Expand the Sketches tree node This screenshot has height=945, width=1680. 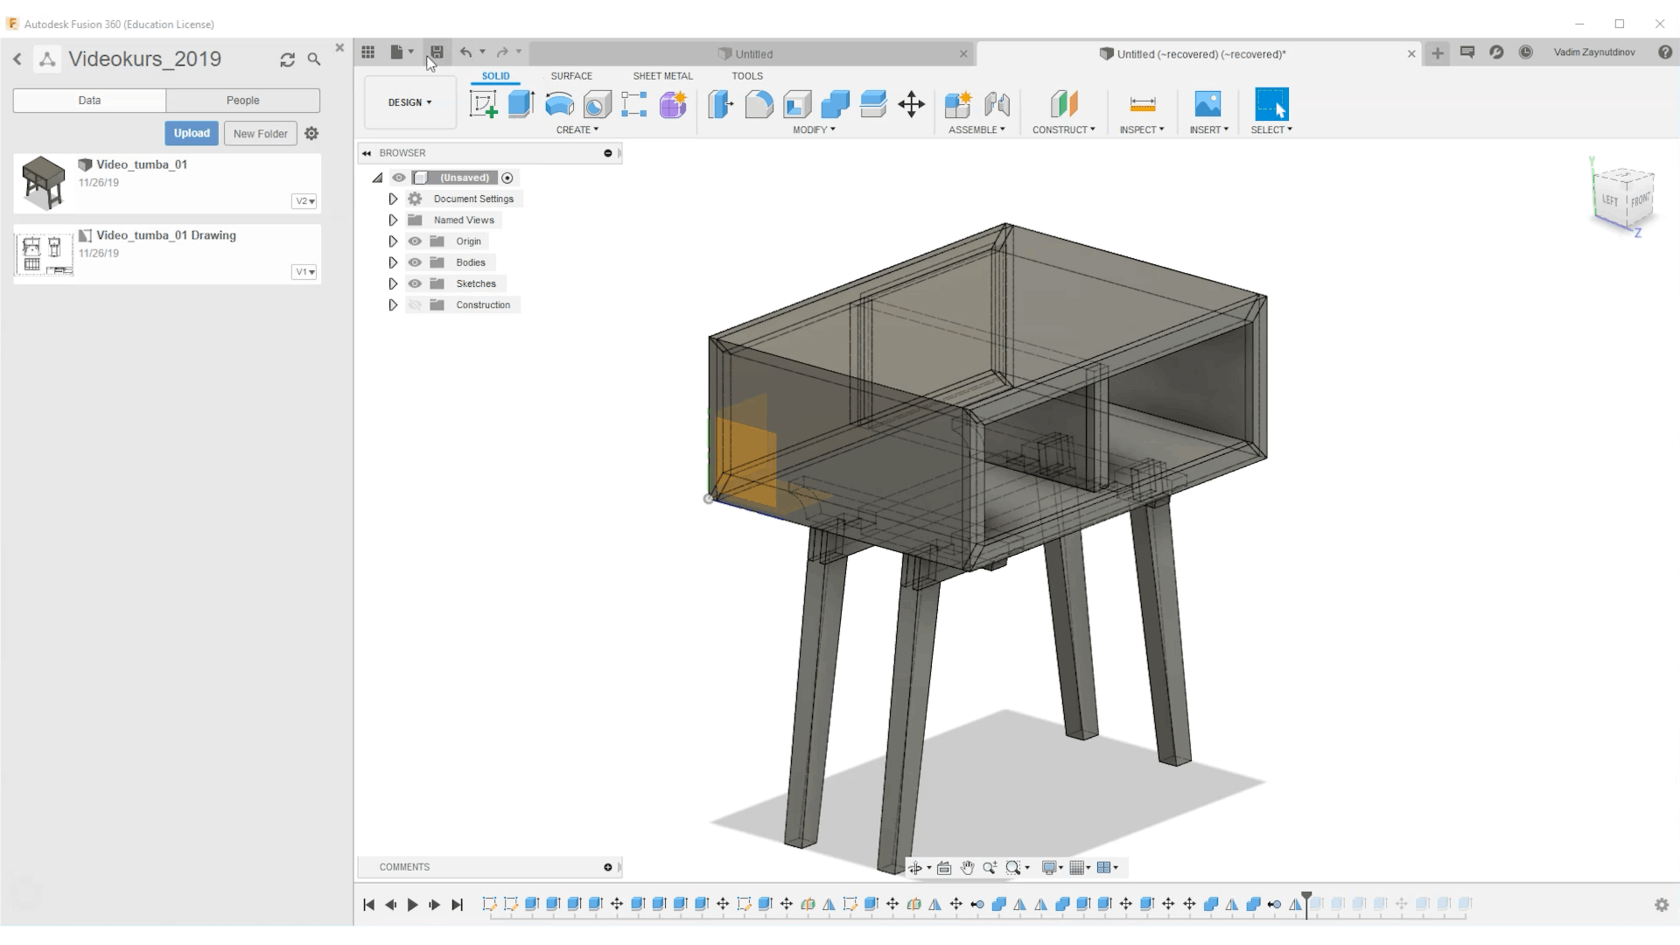[393, 284]
